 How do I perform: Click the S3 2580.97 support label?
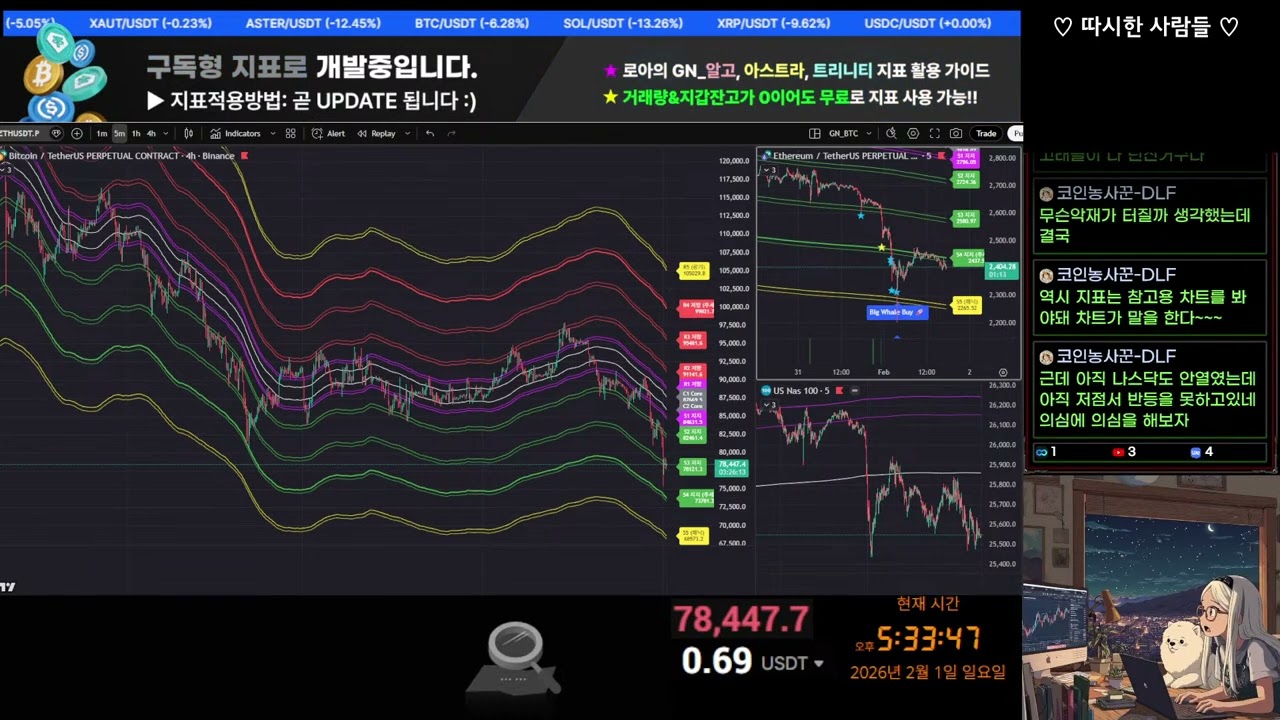(x=965, y=217)
